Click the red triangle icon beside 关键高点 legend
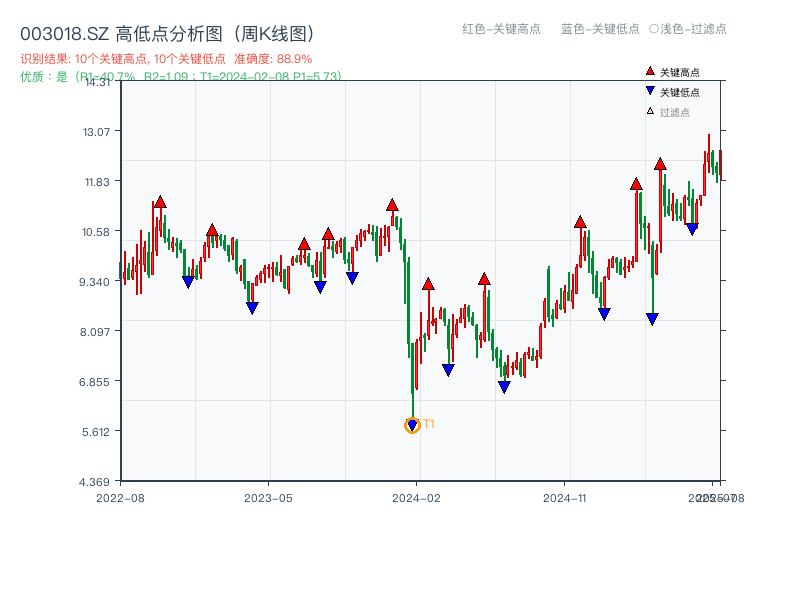Viewport: 800px width, 600px height. [x=650, y=71]
